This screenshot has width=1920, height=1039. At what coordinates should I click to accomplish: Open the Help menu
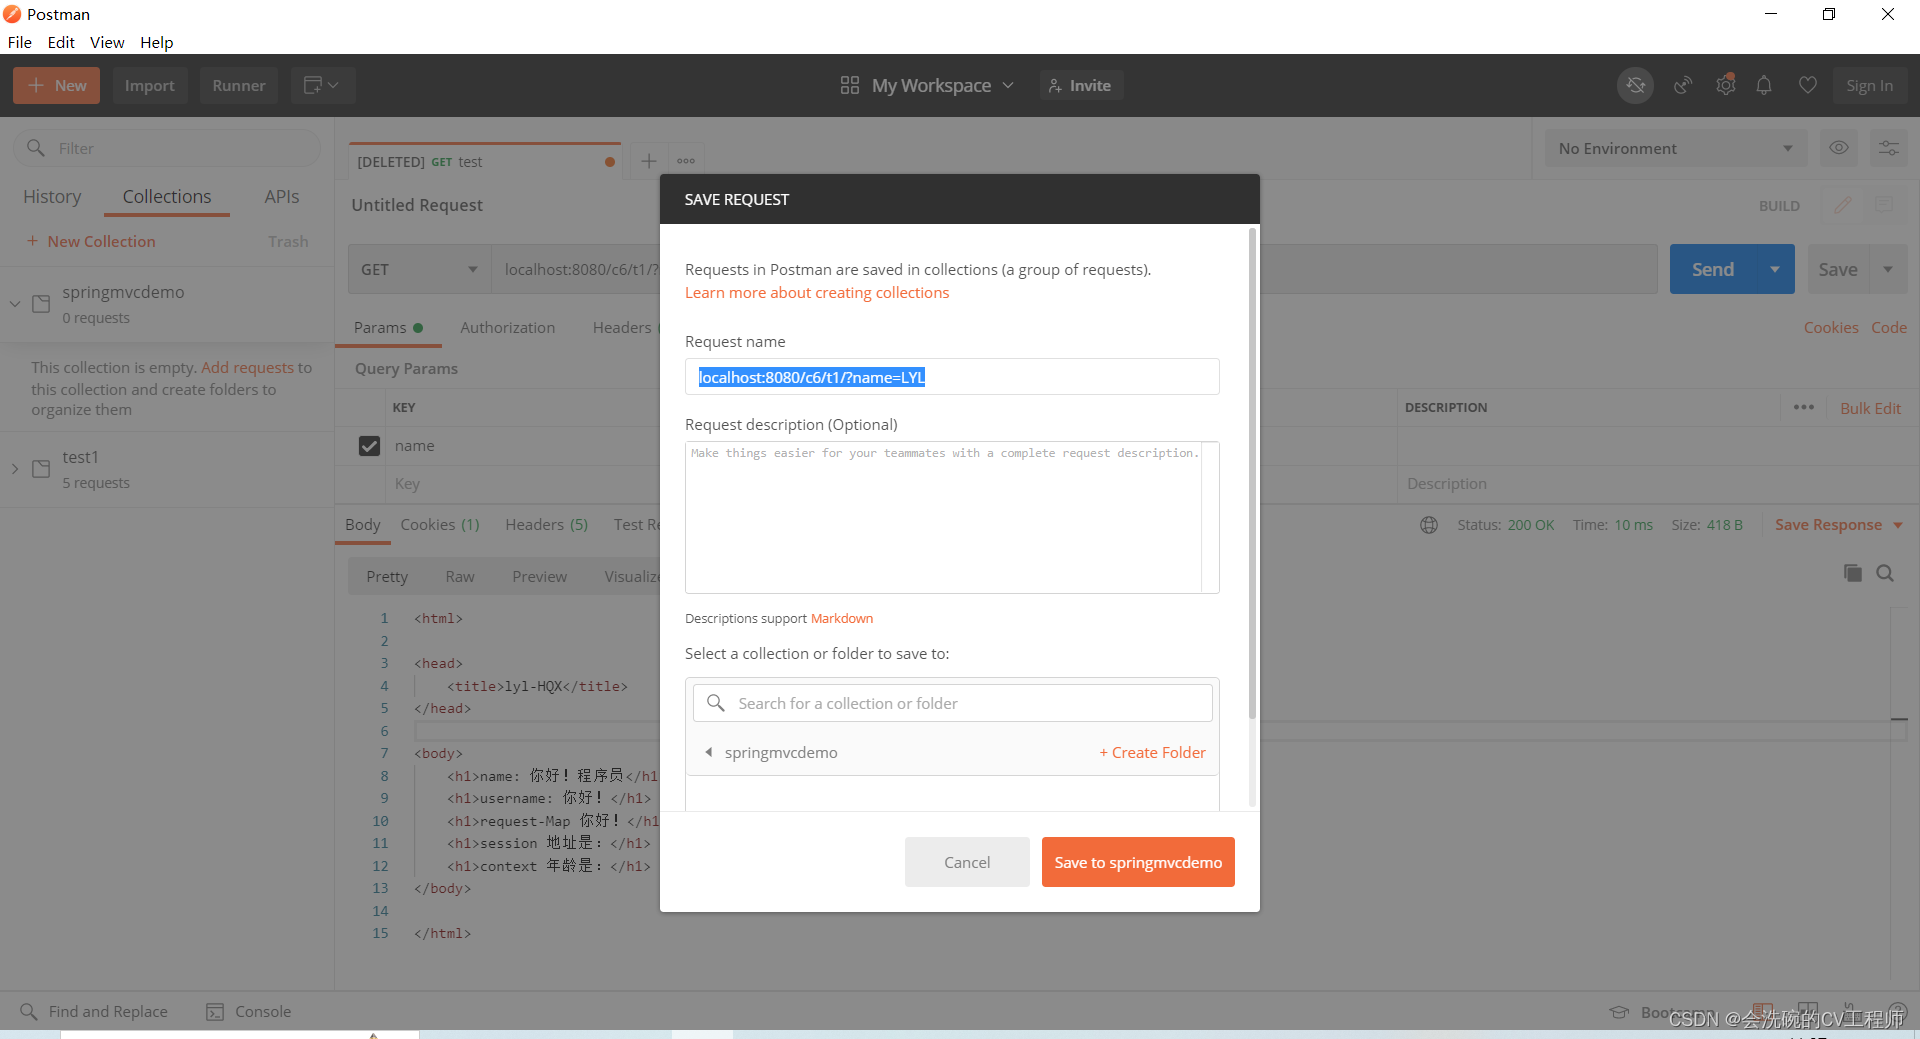click(x=156, y=42)
